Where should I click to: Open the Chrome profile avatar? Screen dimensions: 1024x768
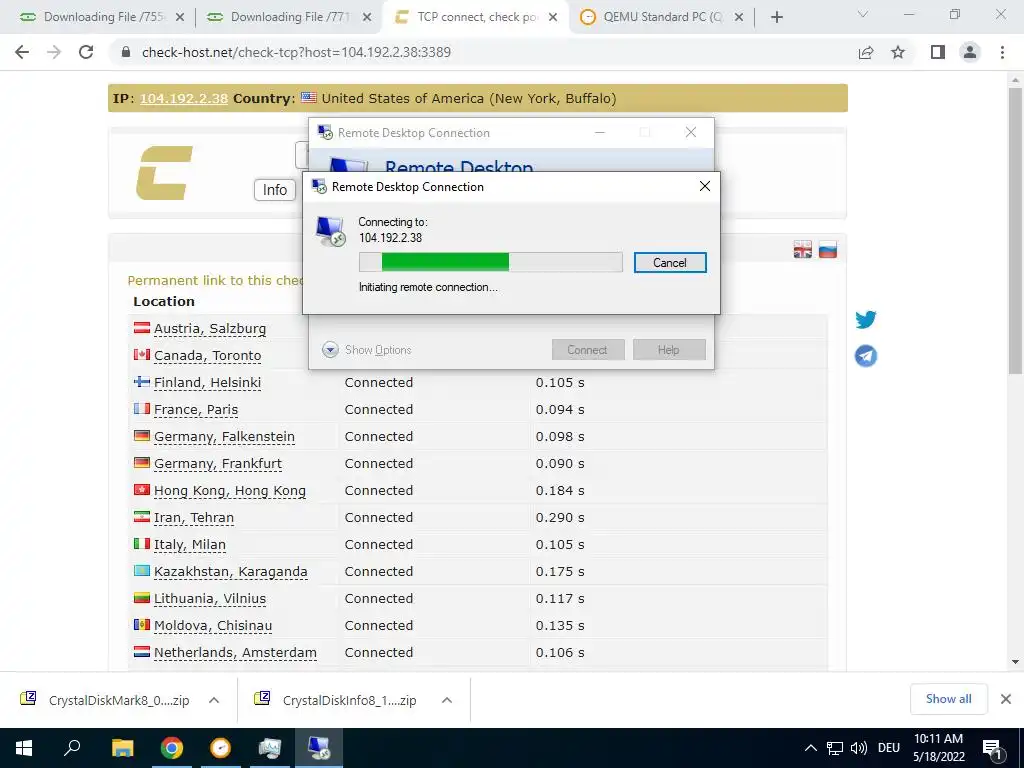[x=970, y=52]
